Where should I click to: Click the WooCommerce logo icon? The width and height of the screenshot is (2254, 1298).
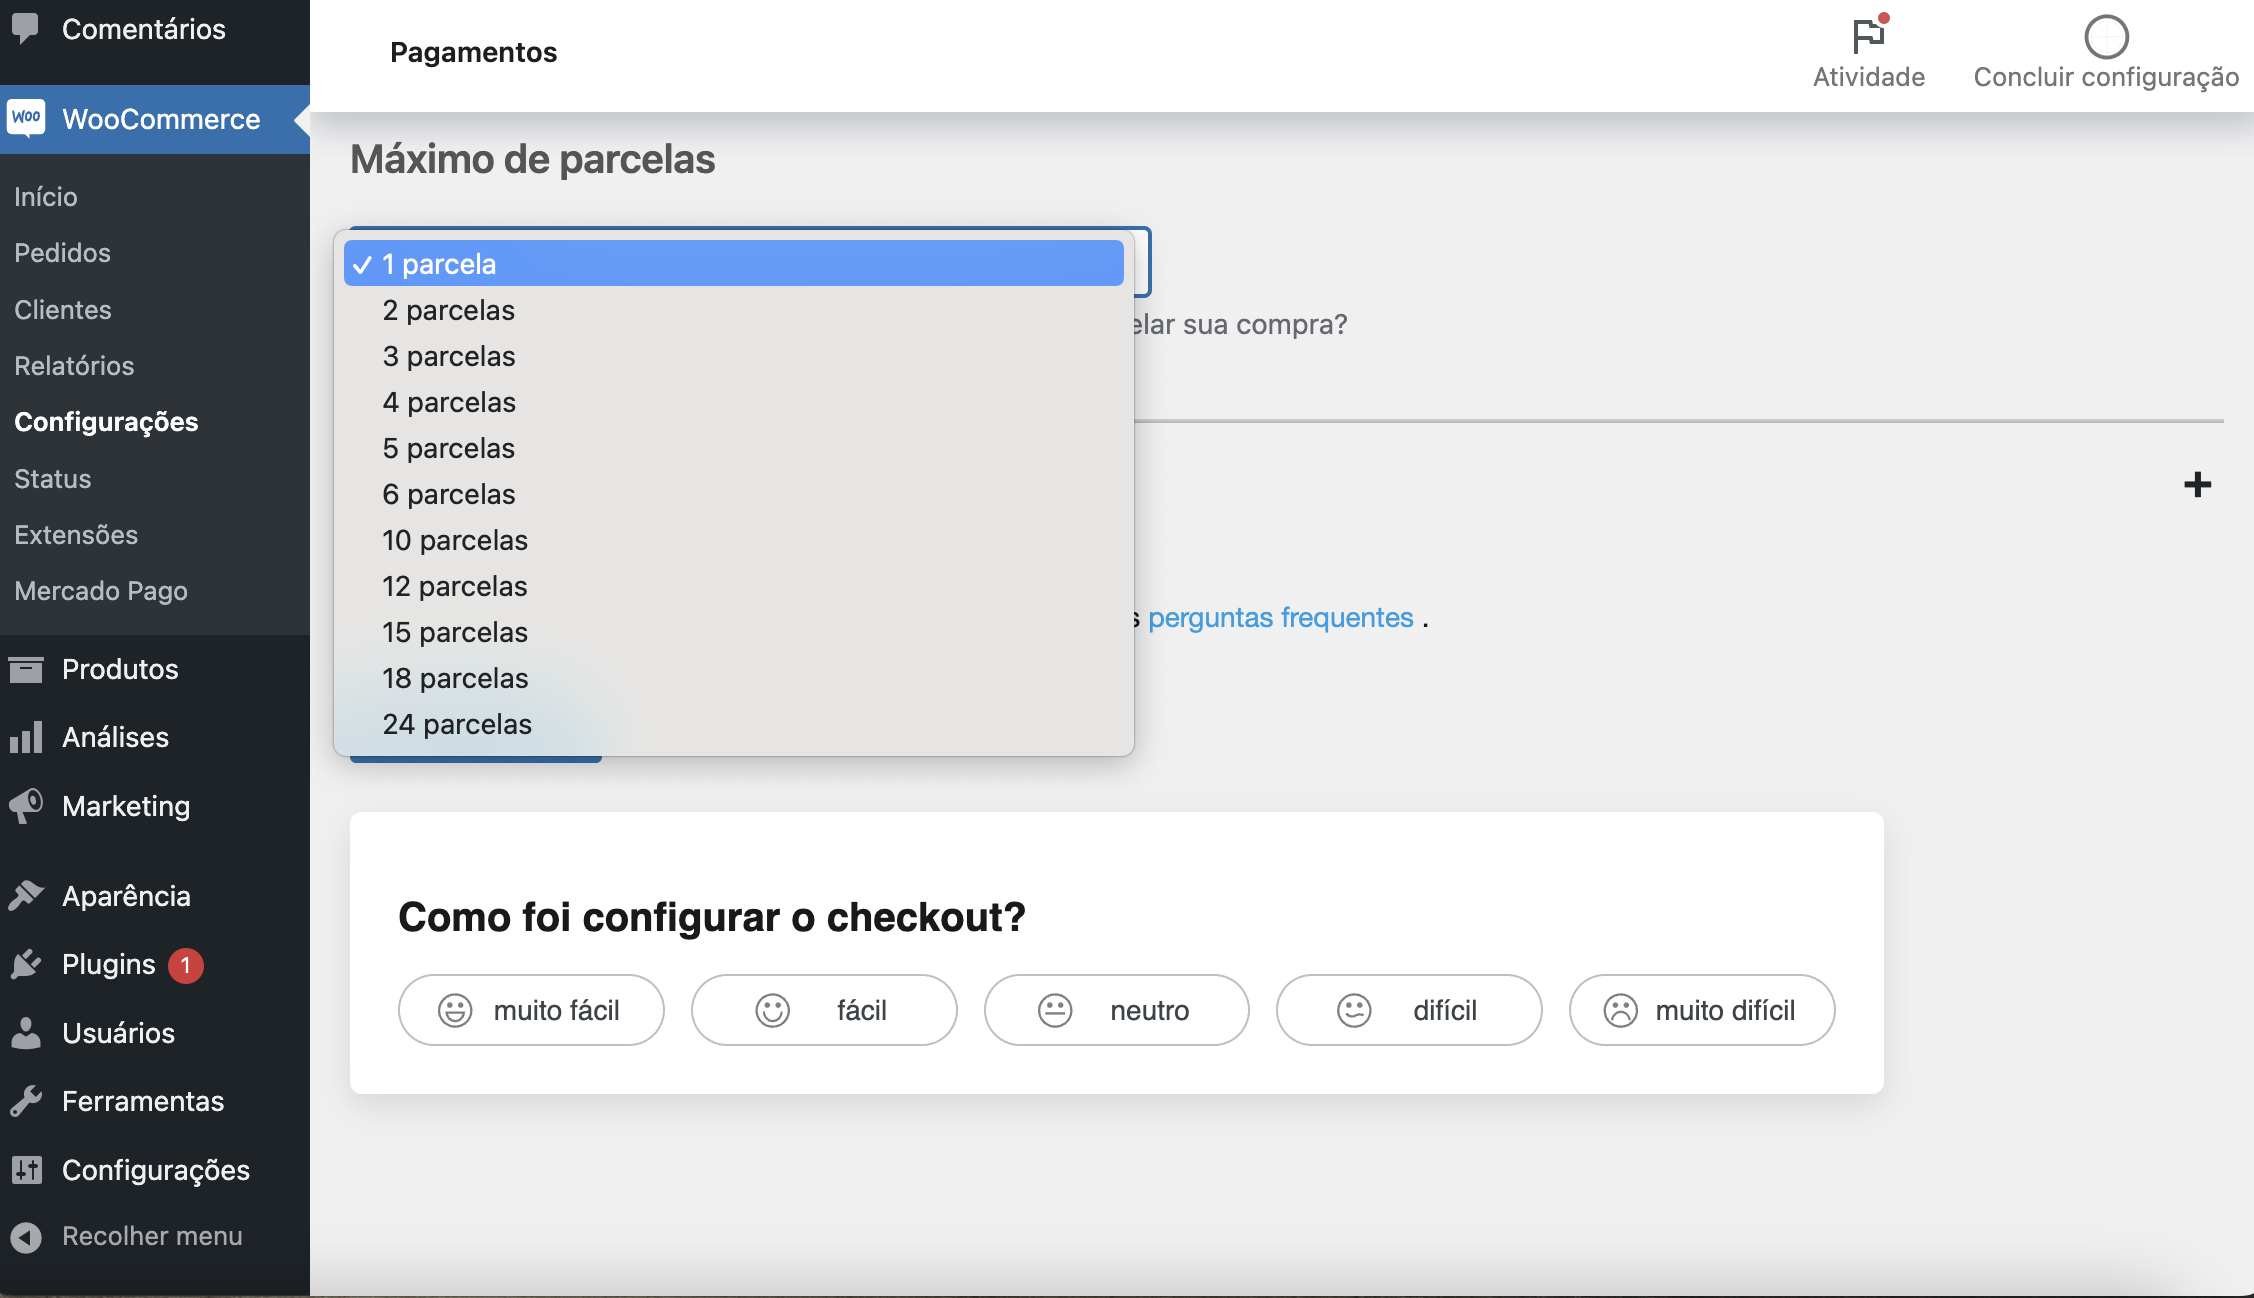(x=26, y=118)
